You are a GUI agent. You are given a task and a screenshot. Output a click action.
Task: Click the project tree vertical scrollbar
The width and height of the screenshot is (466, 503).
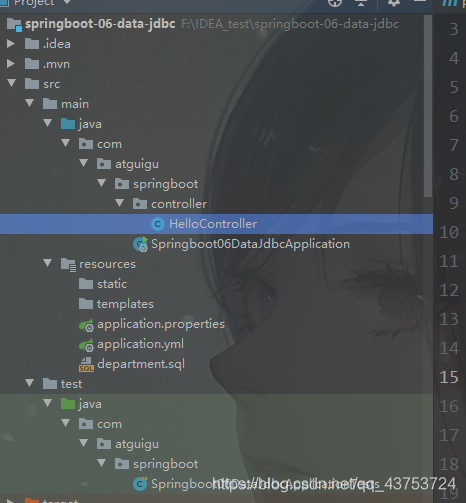click(x=428, y=107)
